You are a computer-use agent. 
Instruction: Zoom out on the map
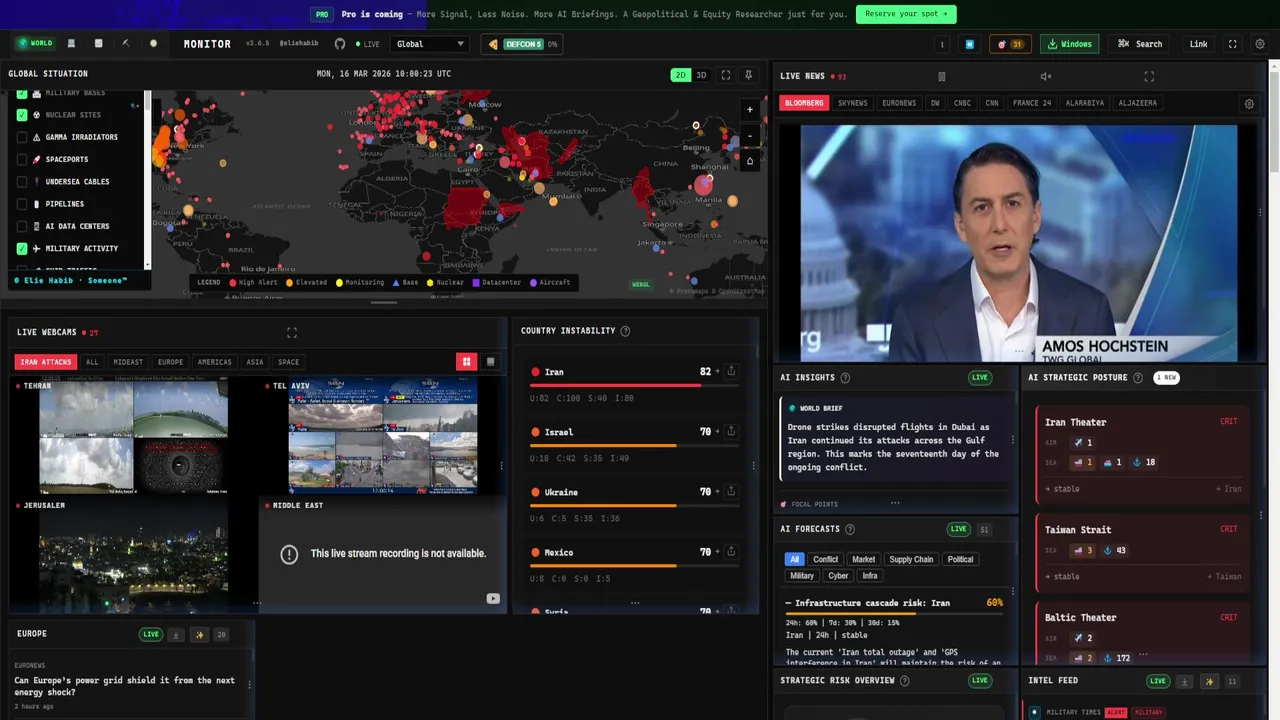click(x=750, y=136)
